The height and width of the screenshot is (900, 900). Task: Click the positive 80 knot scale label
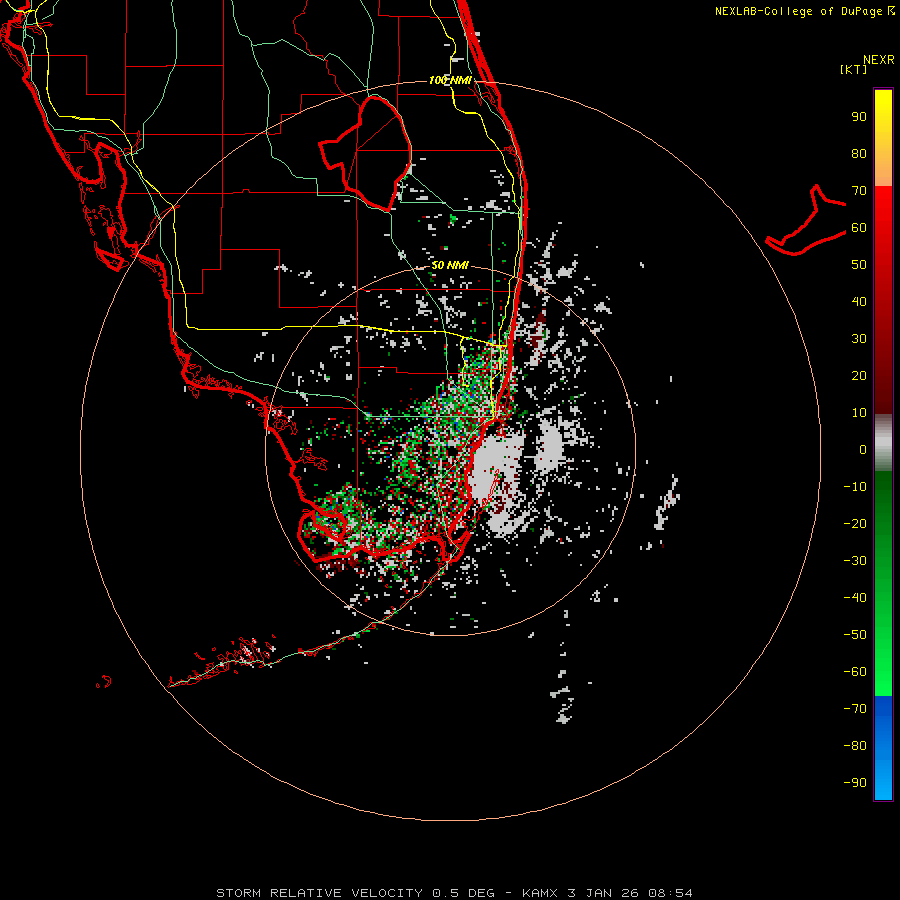point(859,153)
